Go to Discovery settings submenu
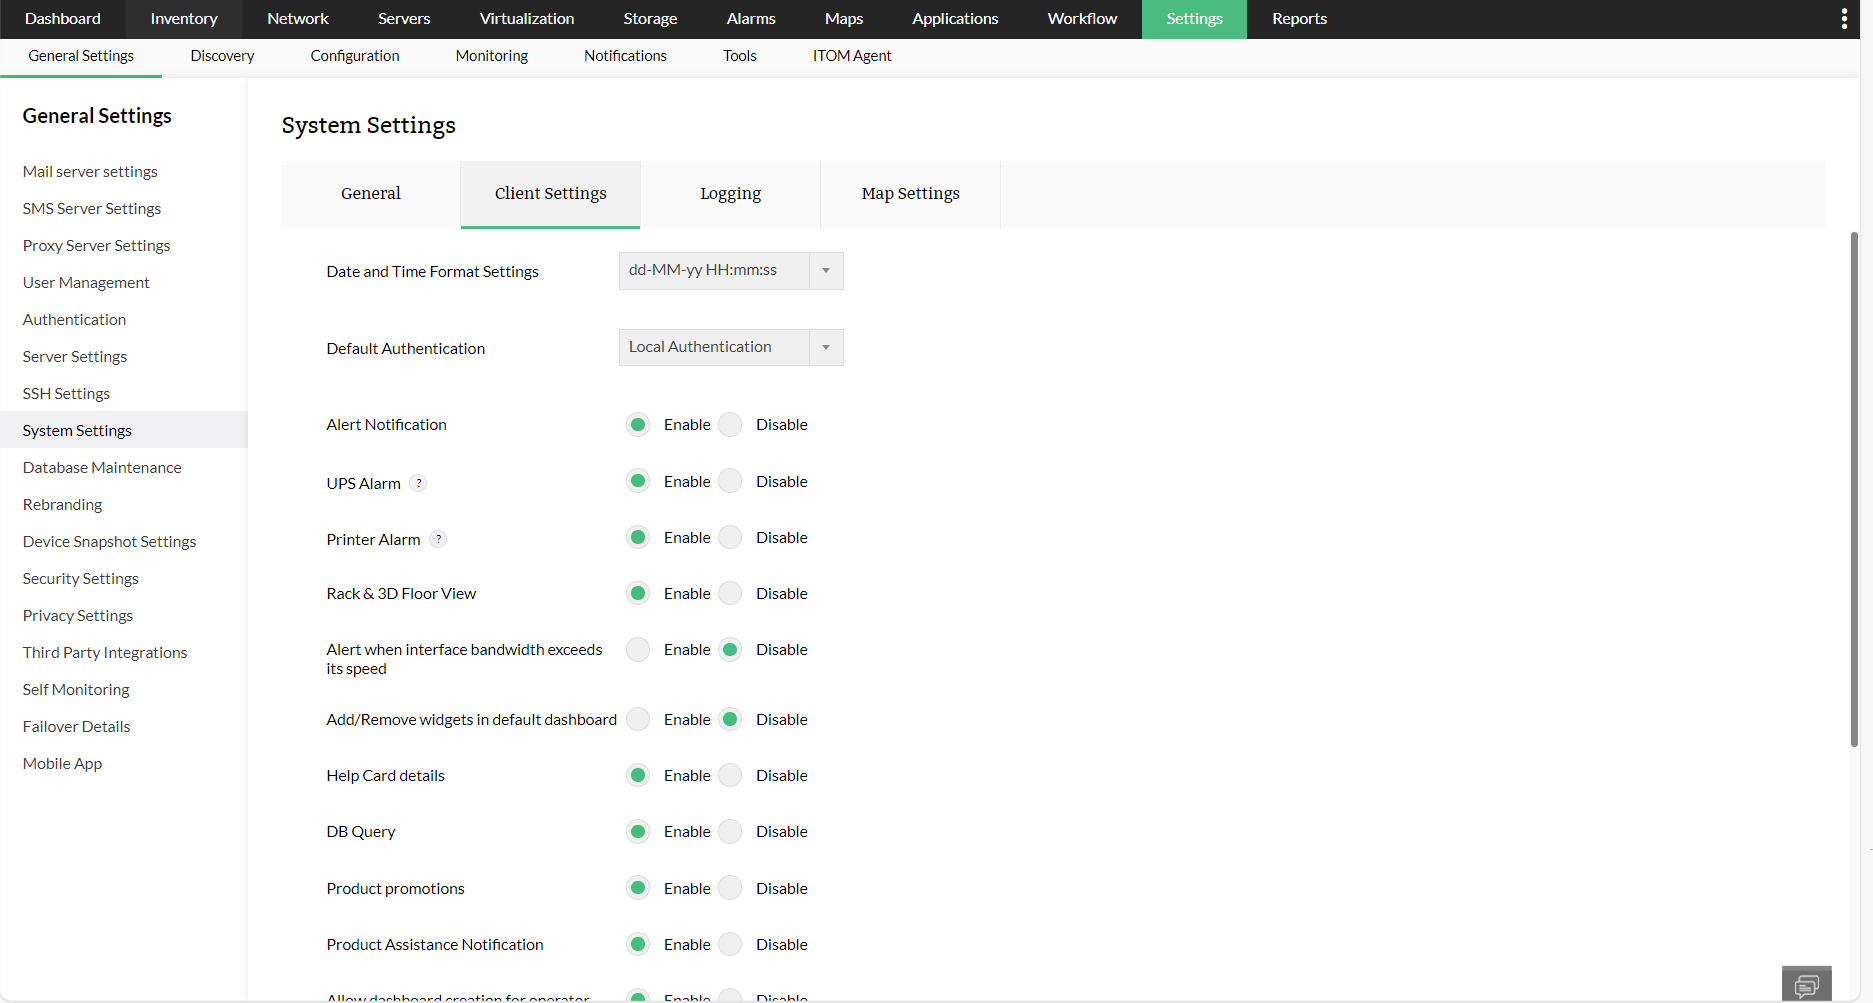This screenshot has height=1003, width=1873. coord(222,56)
